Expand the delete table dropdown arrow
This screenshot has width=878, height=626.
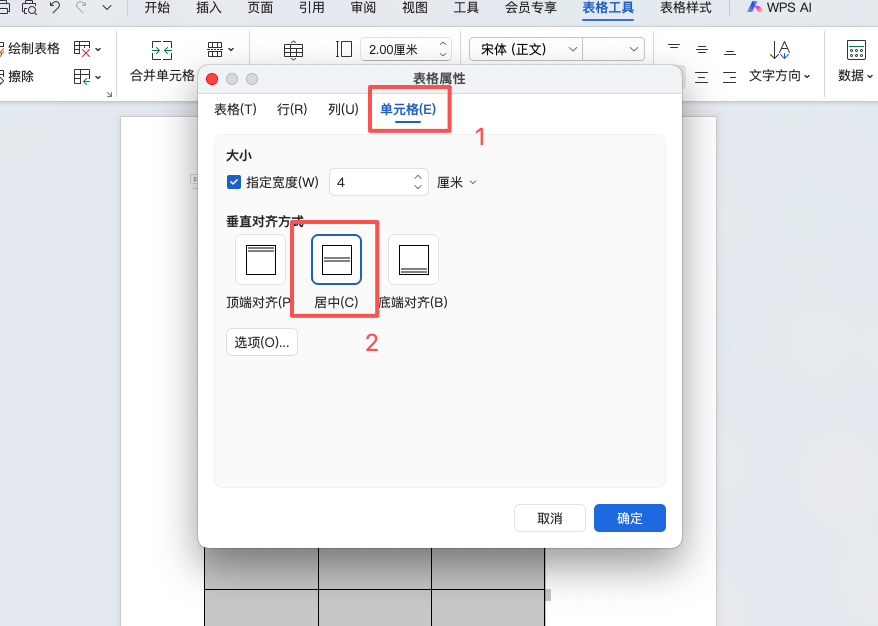98,50
